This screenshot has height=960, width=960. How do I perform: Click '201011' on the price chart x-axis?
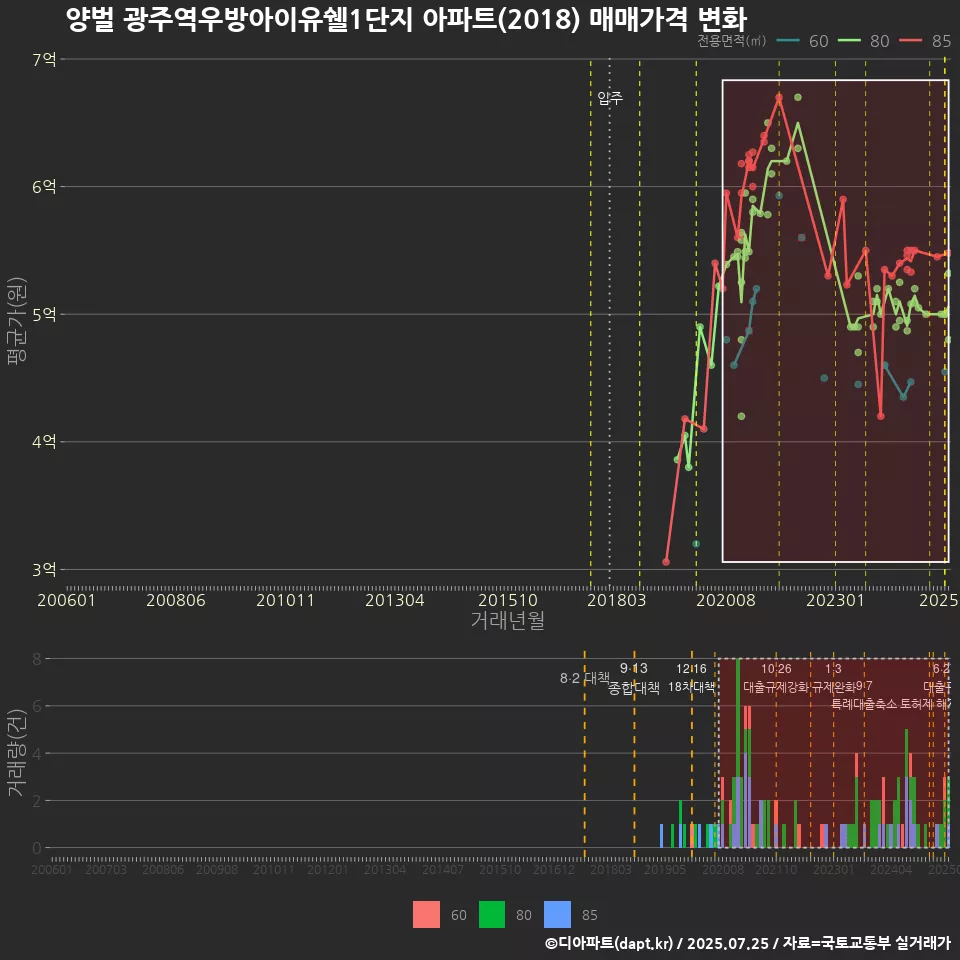pos(285,600)
